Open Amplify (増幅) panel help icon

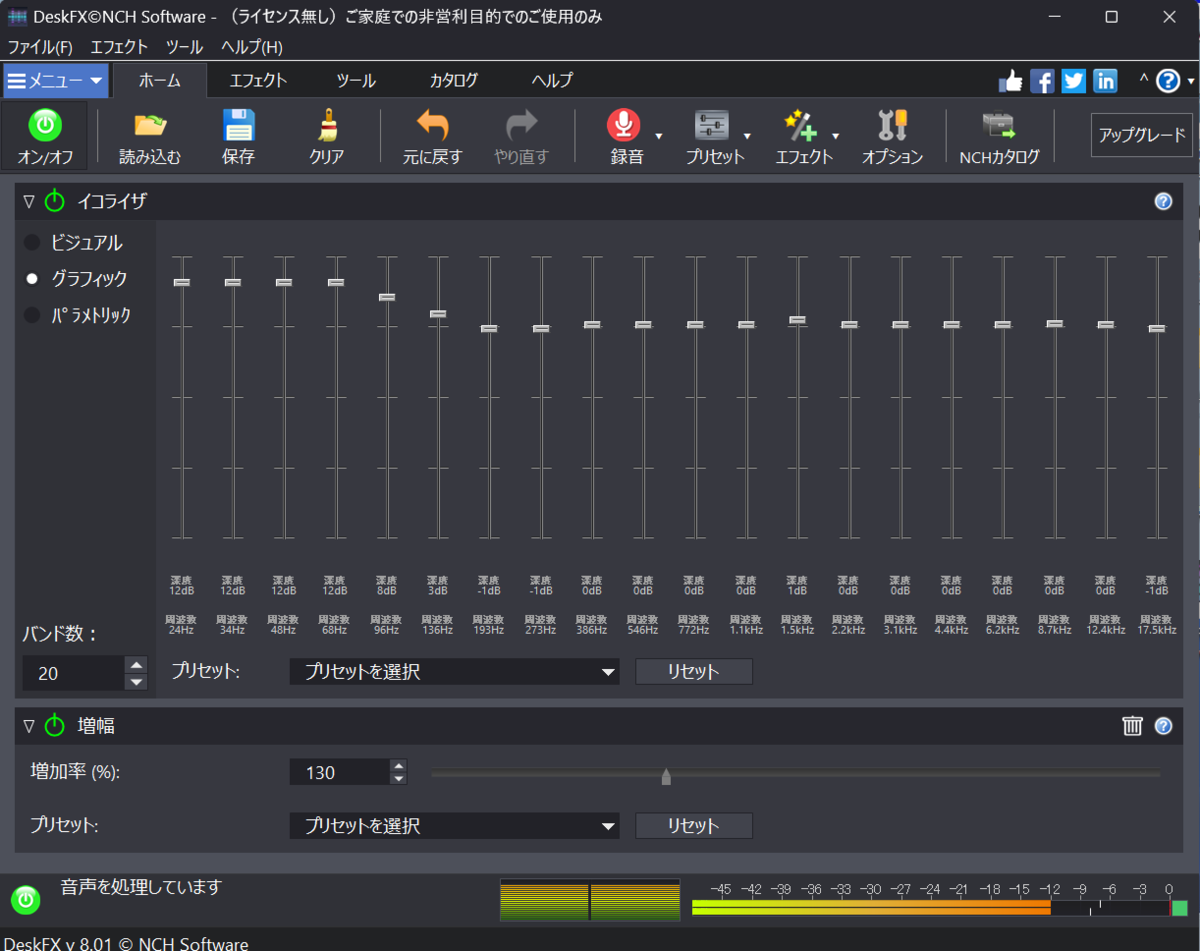(x=1163, y=726)
